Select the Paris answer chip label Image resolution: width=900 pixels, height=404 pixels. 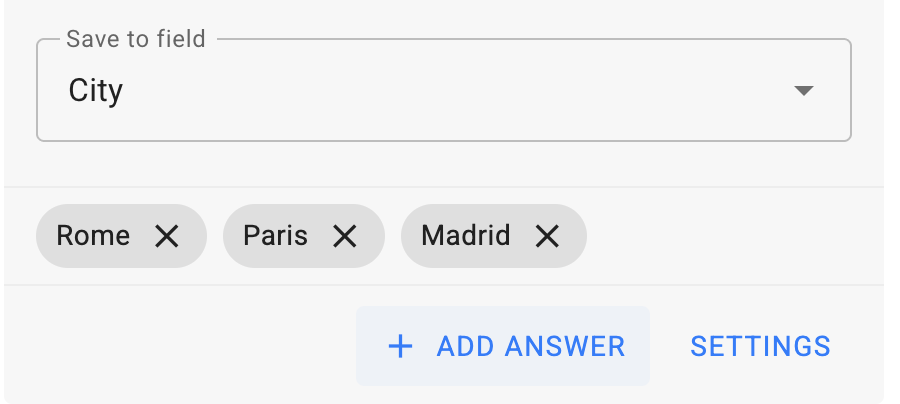tap(275, 236)
